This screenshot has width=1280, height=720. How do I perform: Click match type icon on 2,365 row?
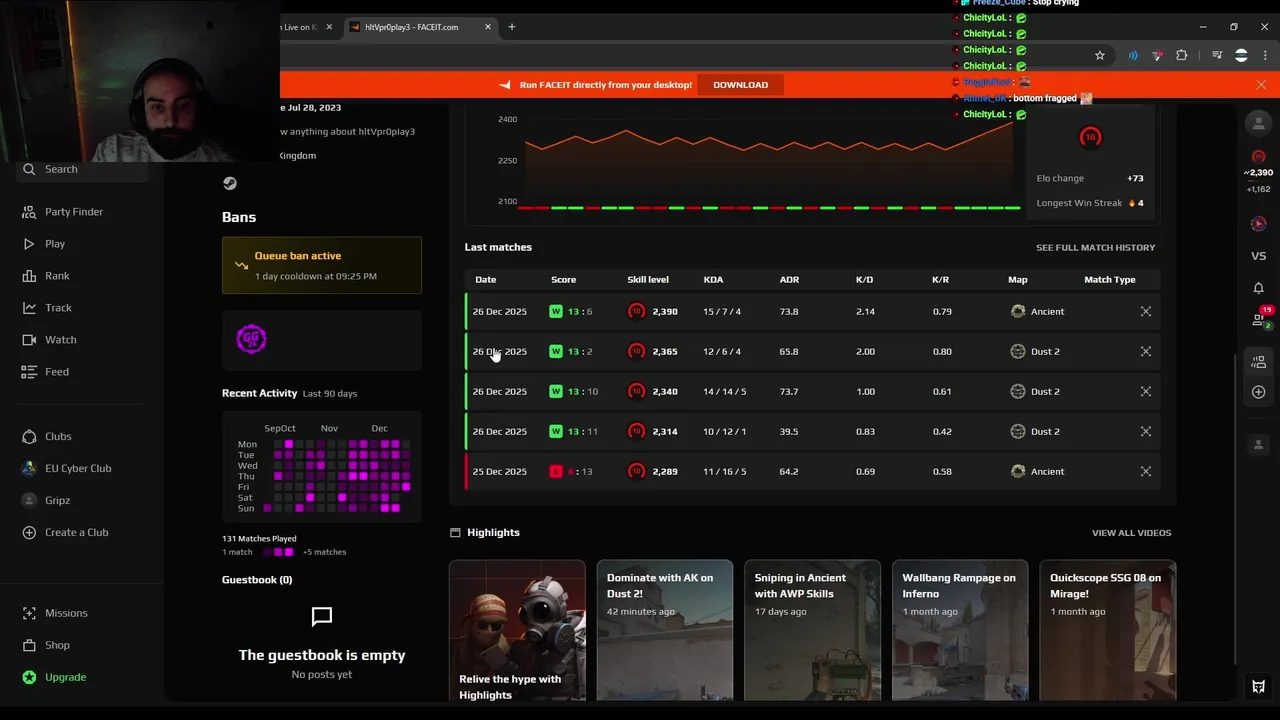click(x=1146, y=352)
